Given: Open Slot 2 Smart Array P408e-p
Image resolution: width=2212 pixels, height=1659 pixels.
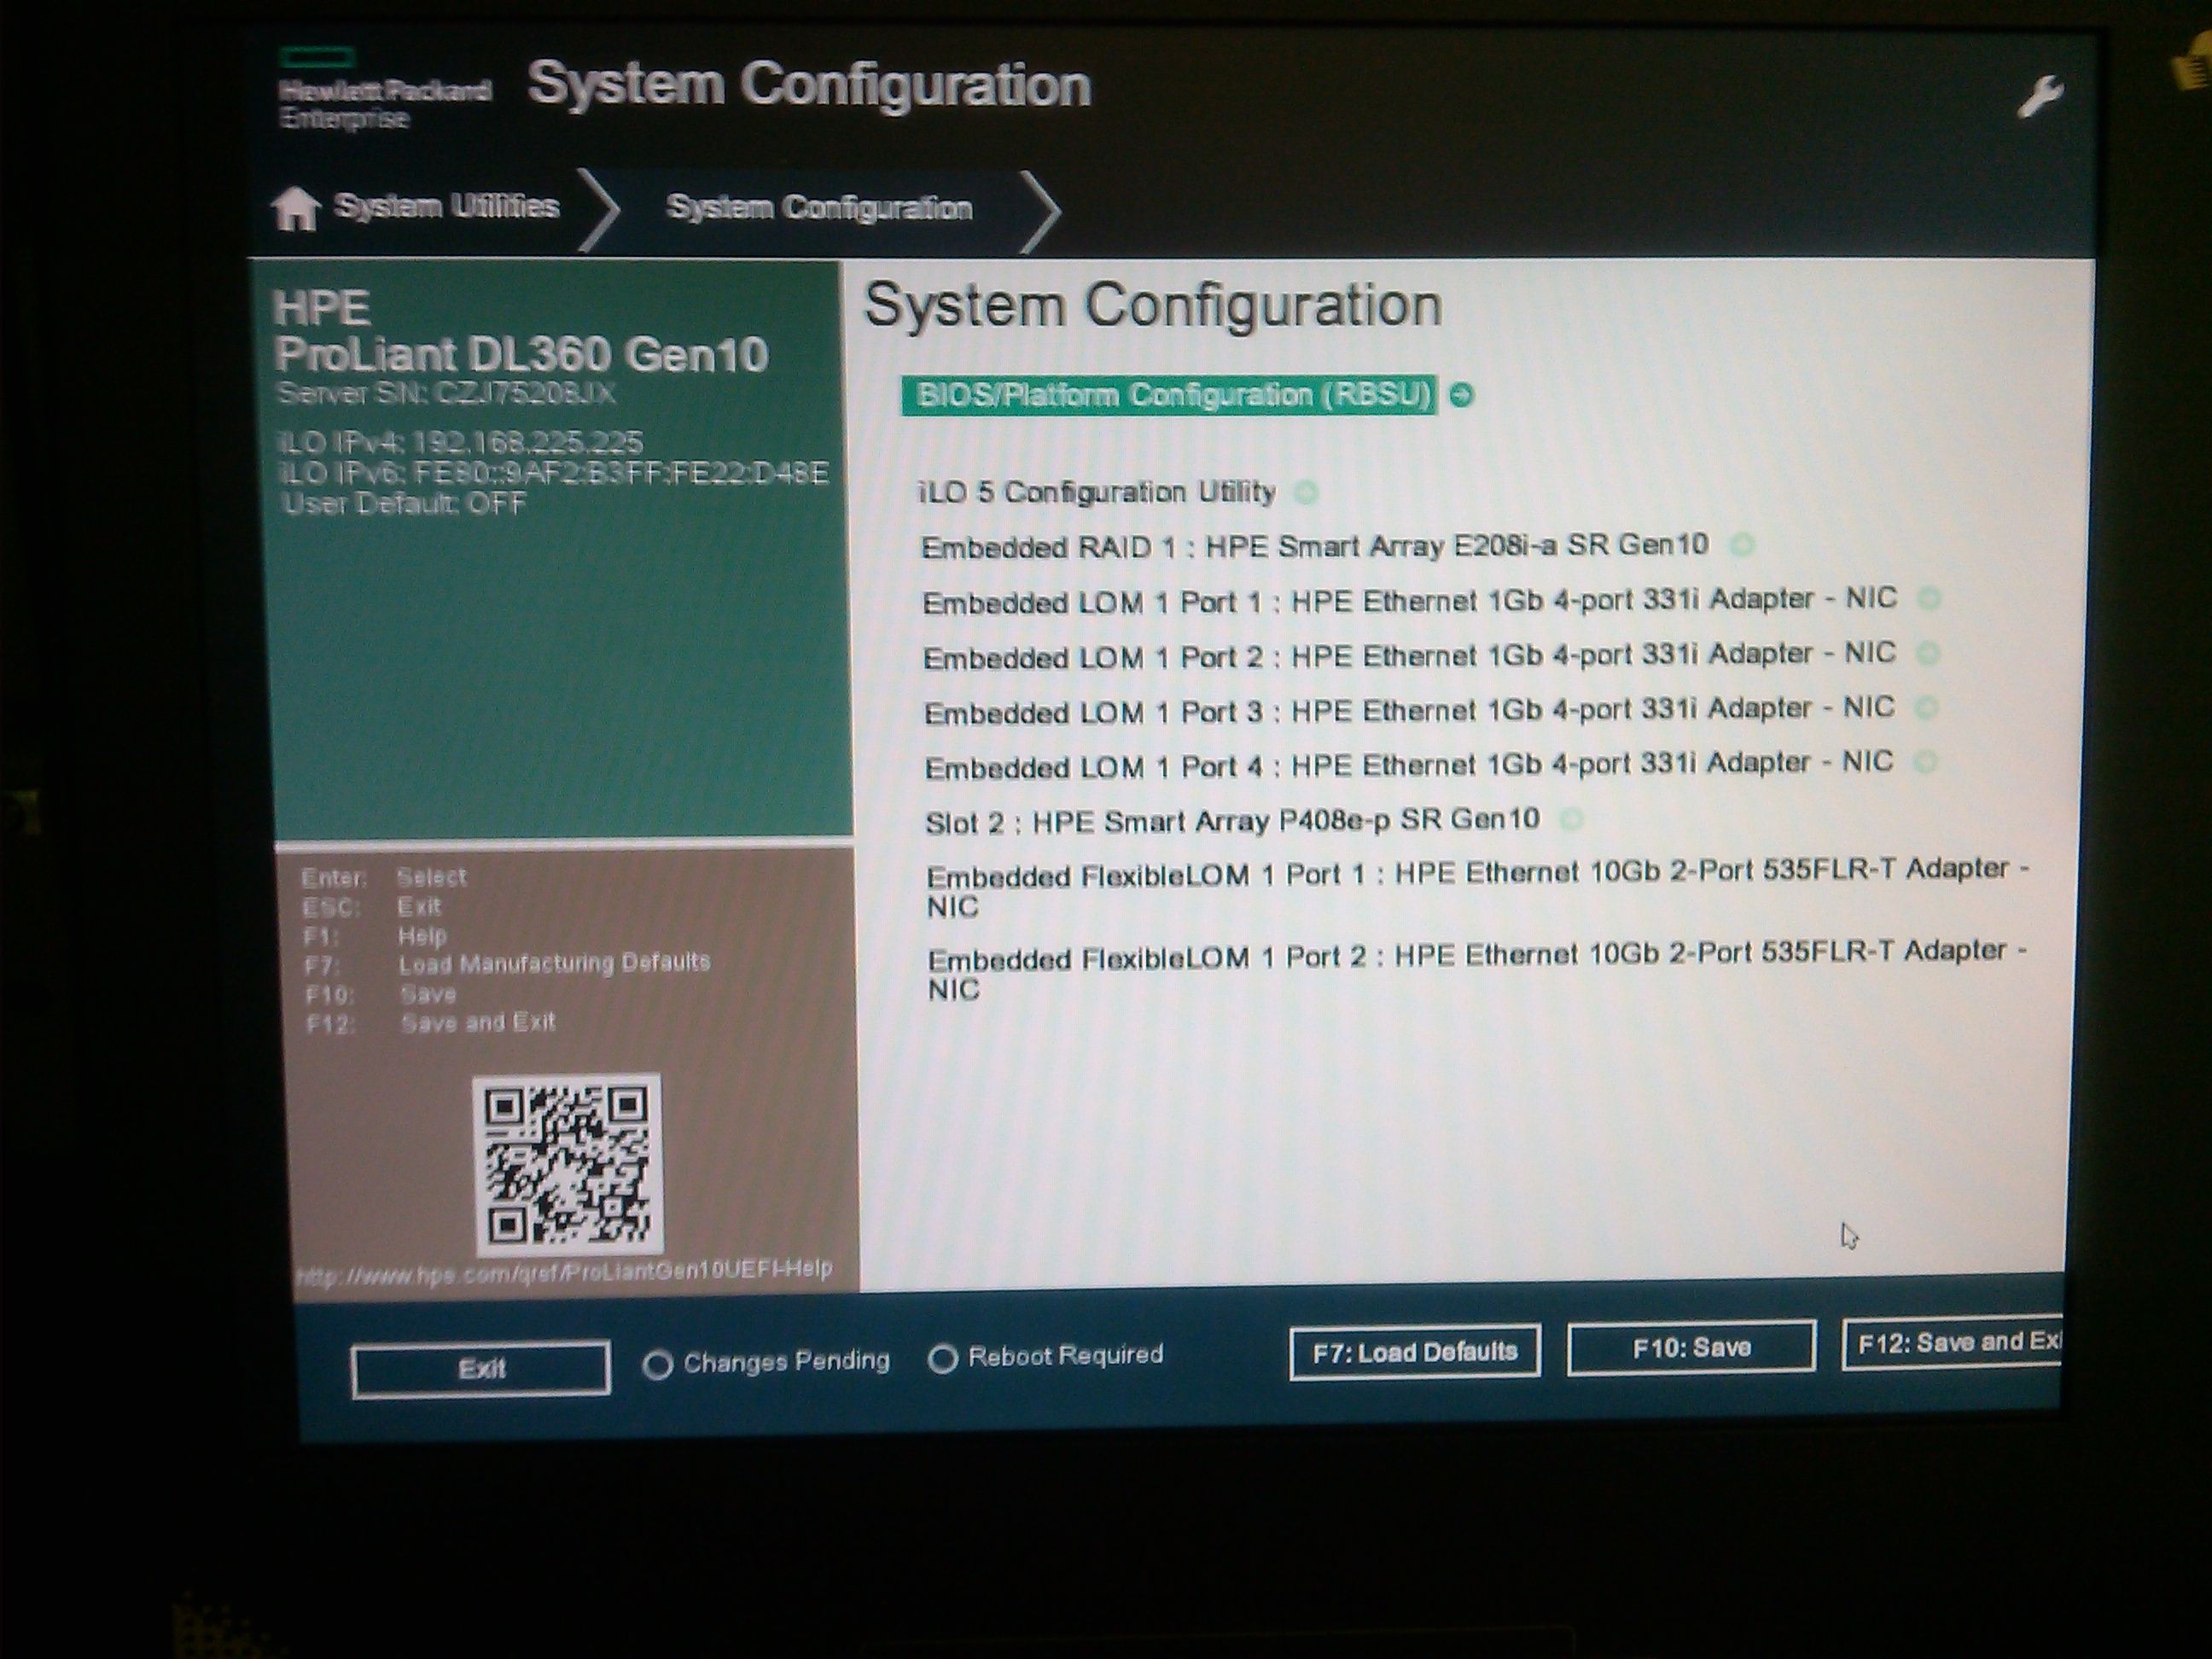Looking at the screenshot, I should click(x=1232, y=821).
